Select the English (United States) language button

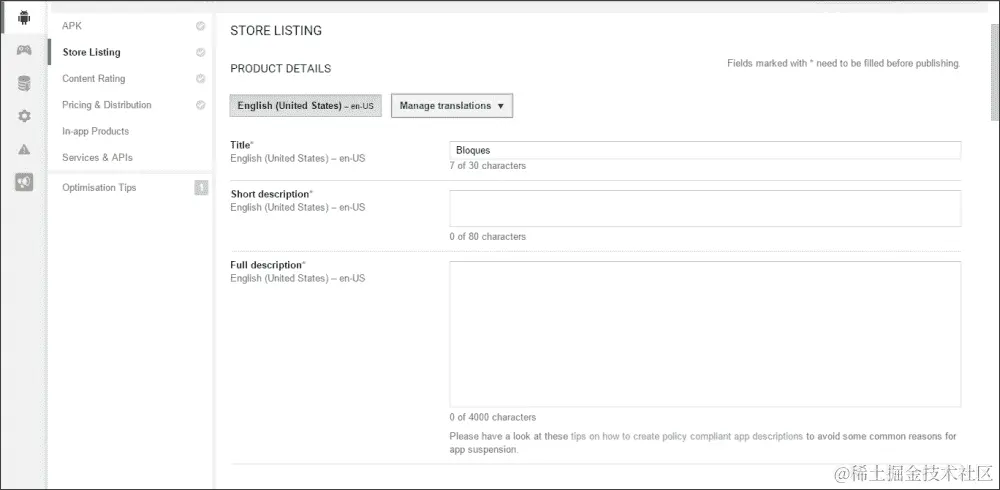pyautogui.click(x=305, y=106)
